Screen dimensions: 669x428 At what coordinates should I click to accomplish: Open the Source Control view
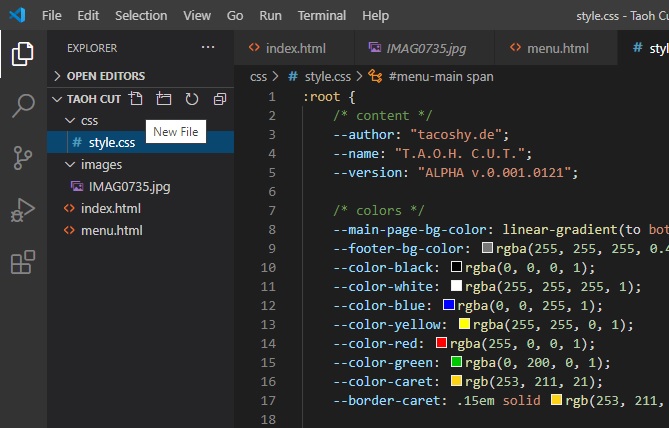tap(22, 158)
